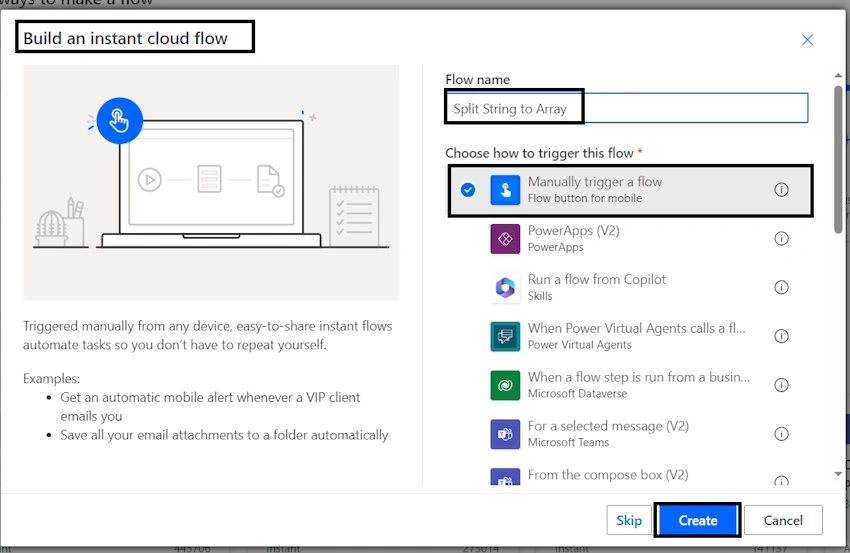
Task: Click the Skip button
Action: tap(629, 520)
